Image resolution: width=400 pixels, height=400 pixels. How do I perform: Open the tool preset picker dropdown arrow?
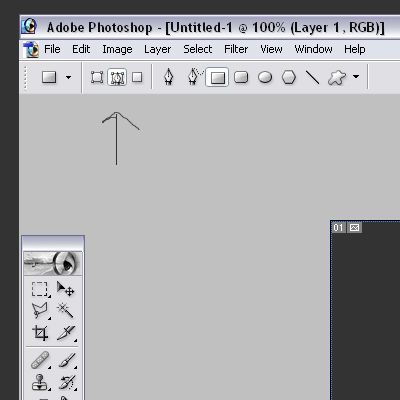[x=68, y=77]
